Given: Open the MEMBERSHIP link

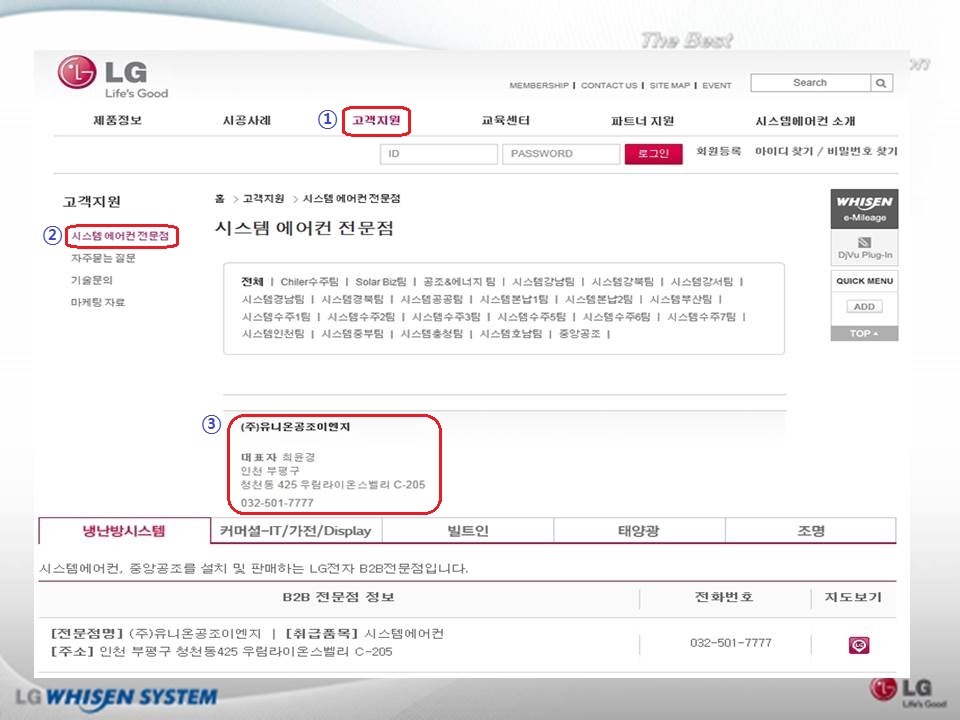Looking at the screenshot, I should (539, 86).
